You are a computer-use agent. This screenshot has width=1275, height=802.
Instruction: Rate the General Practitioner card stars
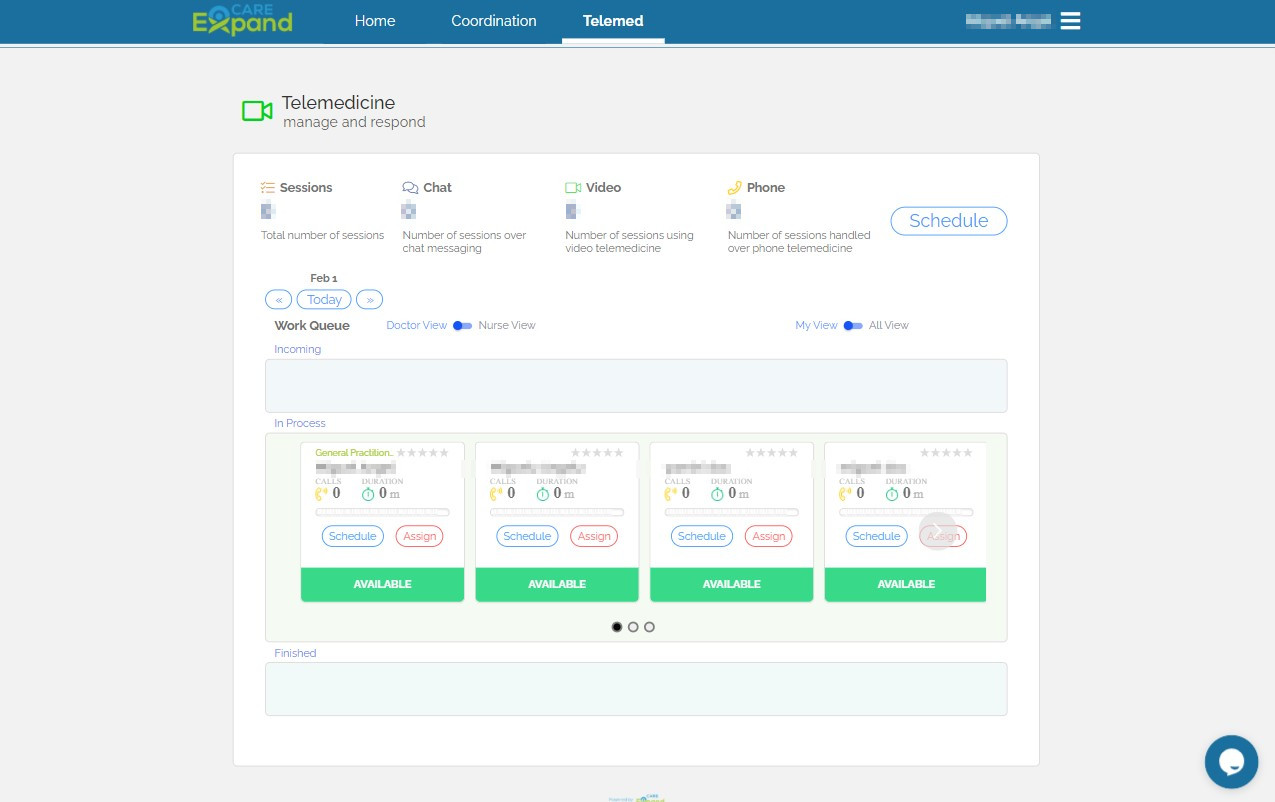(424, 453)
